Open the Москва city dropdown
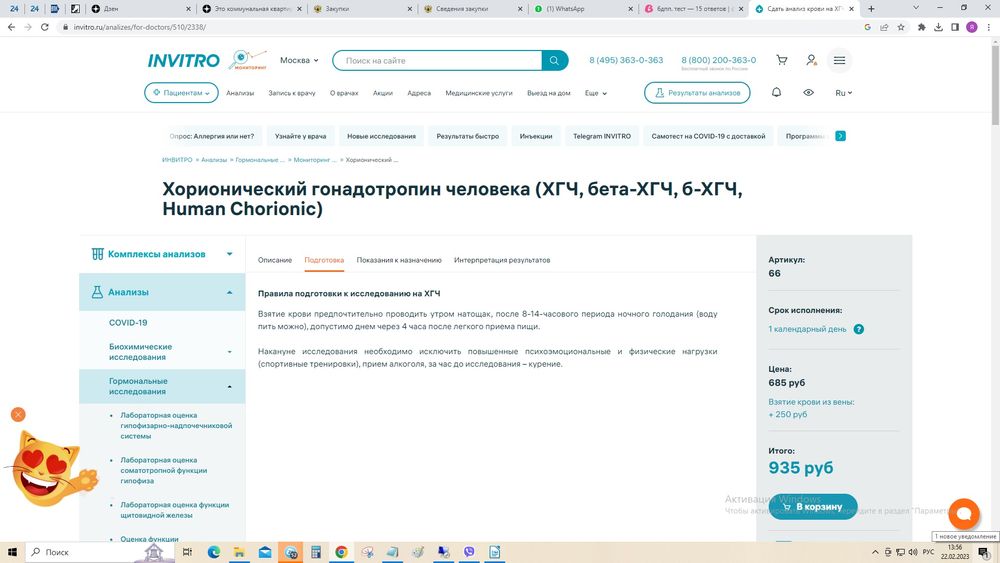The height and width of the screenshot is (563, 1000). [x=299, y=60]
